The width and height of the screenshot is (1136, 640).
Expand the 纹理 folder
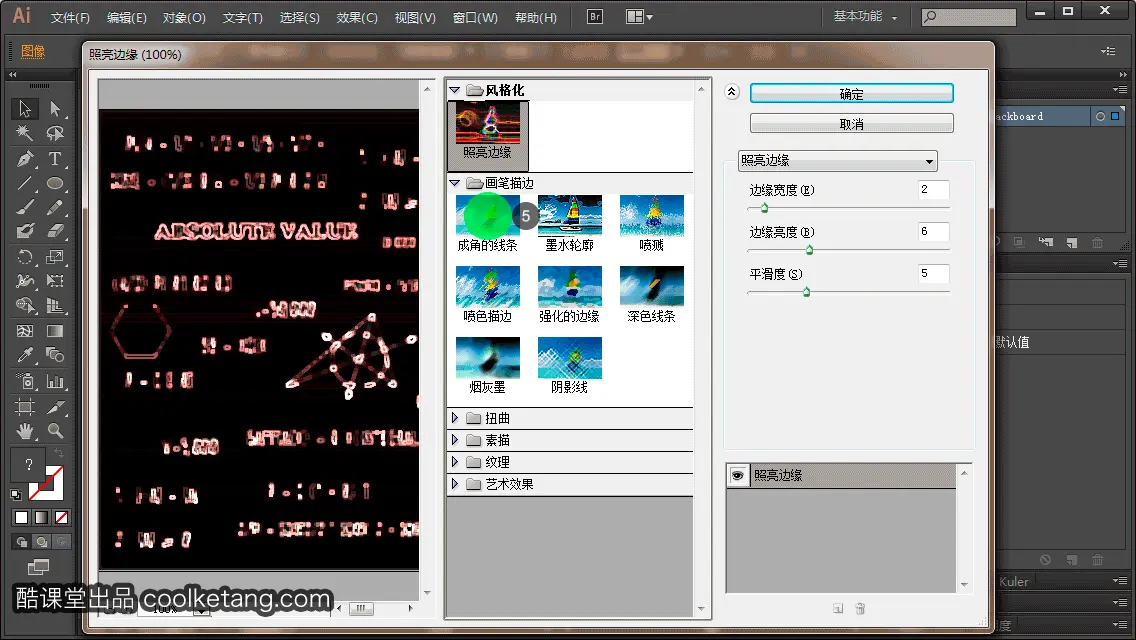[x=455, y=462]
